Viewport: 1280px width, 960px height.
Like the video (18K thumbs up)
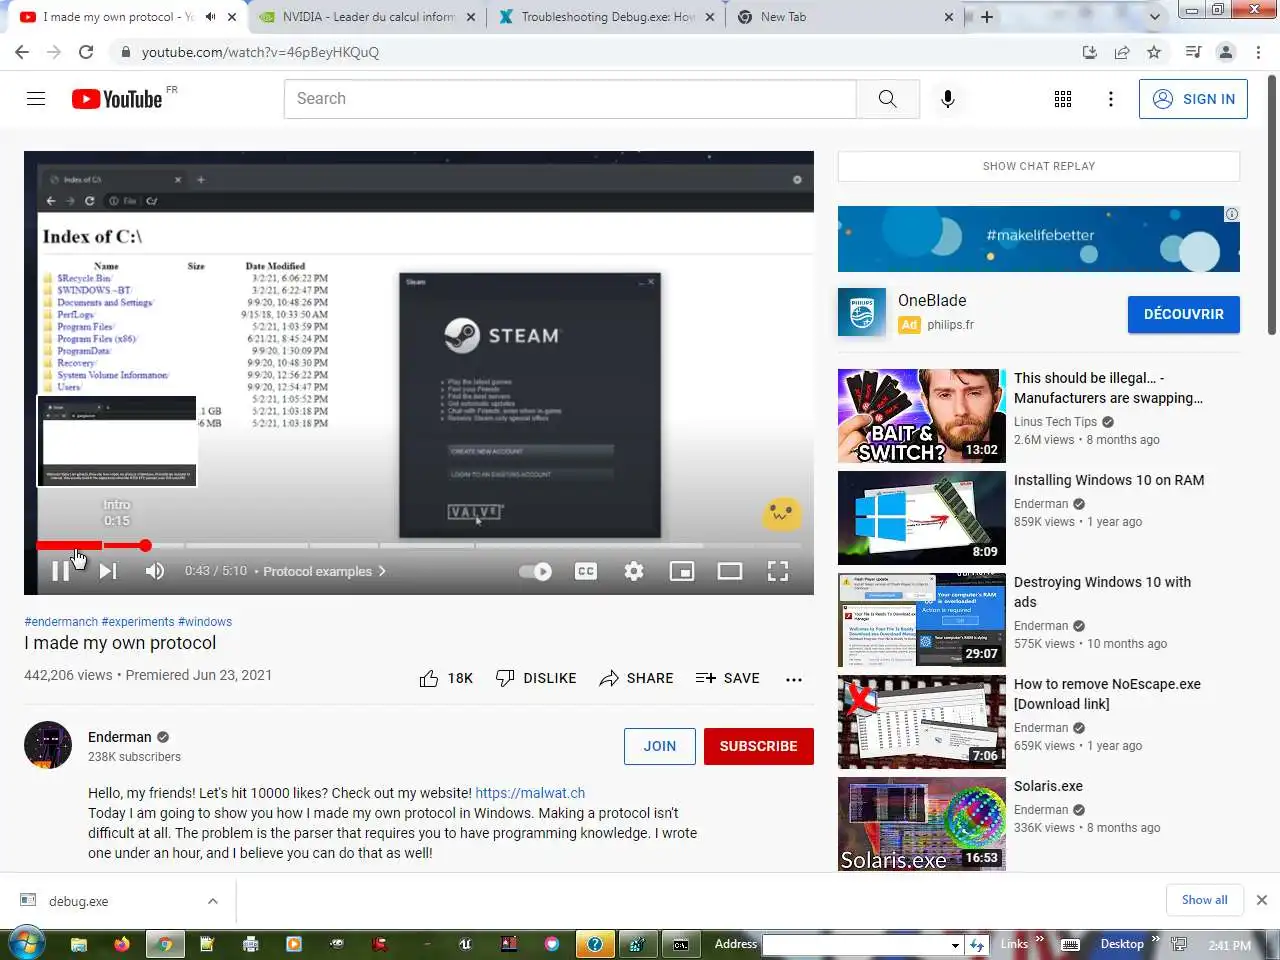[x=446, y=678]
